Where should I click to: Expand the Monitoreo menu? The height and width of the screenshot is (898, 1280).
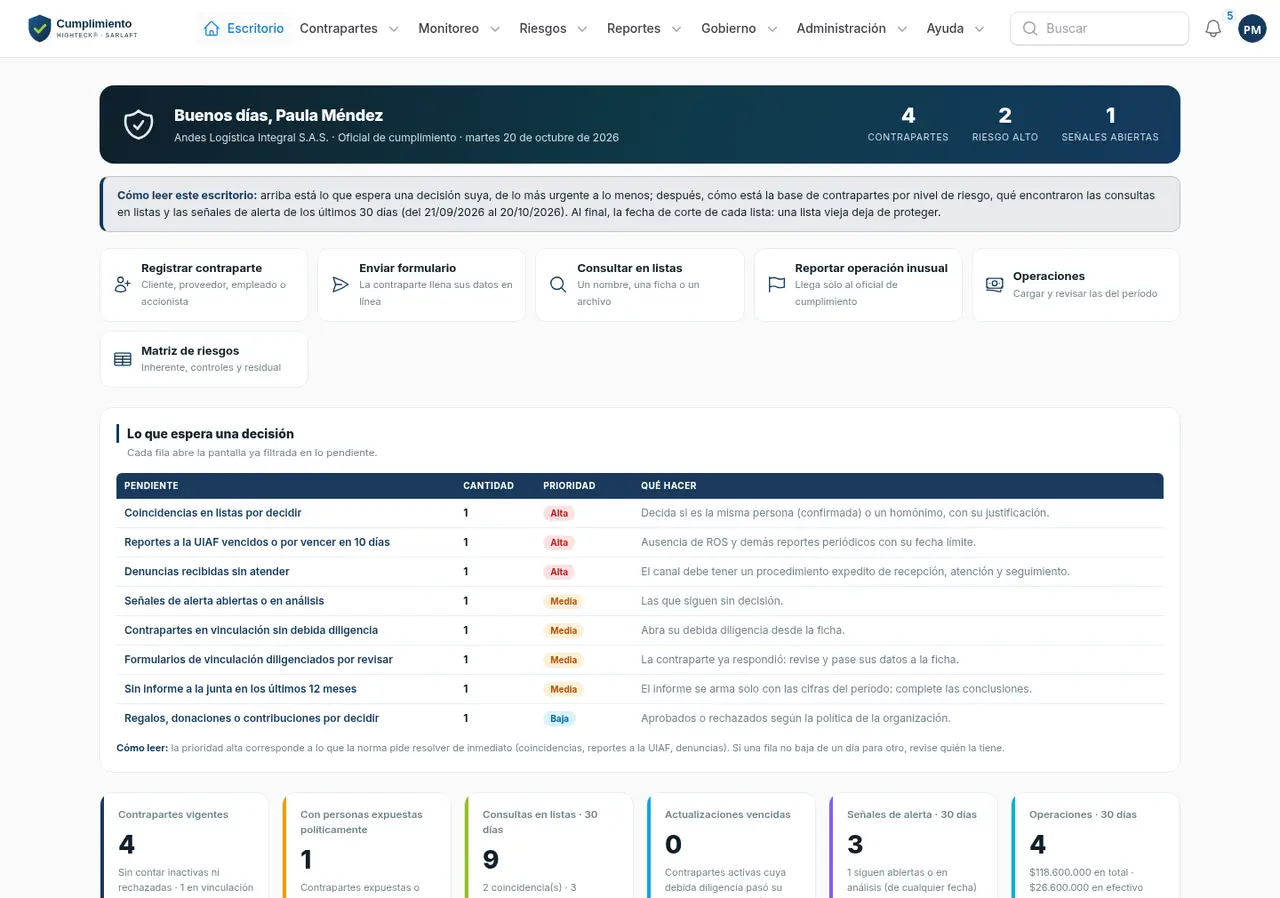[459, 29]
